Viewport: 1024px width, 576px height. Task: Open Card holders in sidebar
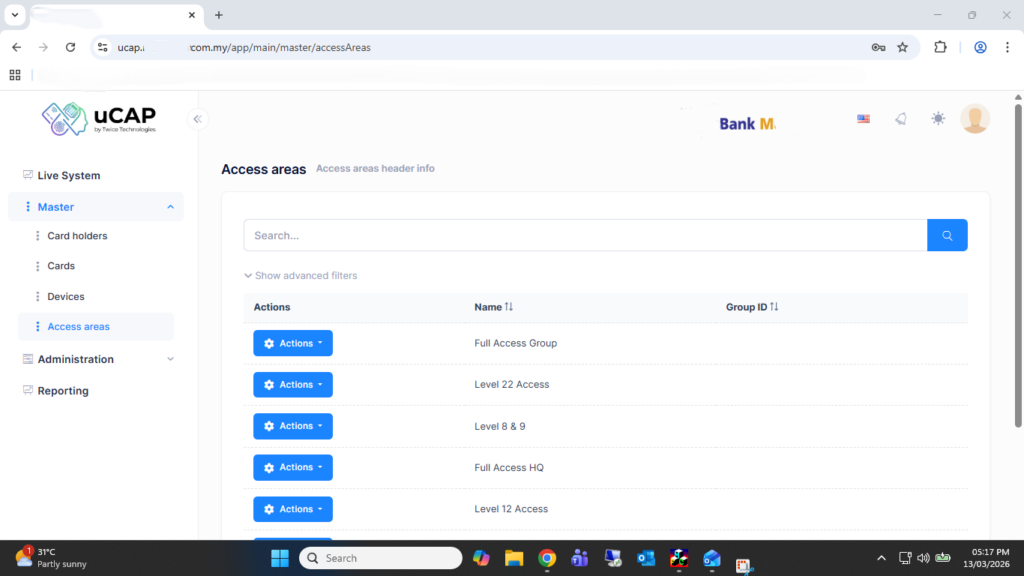77,236
